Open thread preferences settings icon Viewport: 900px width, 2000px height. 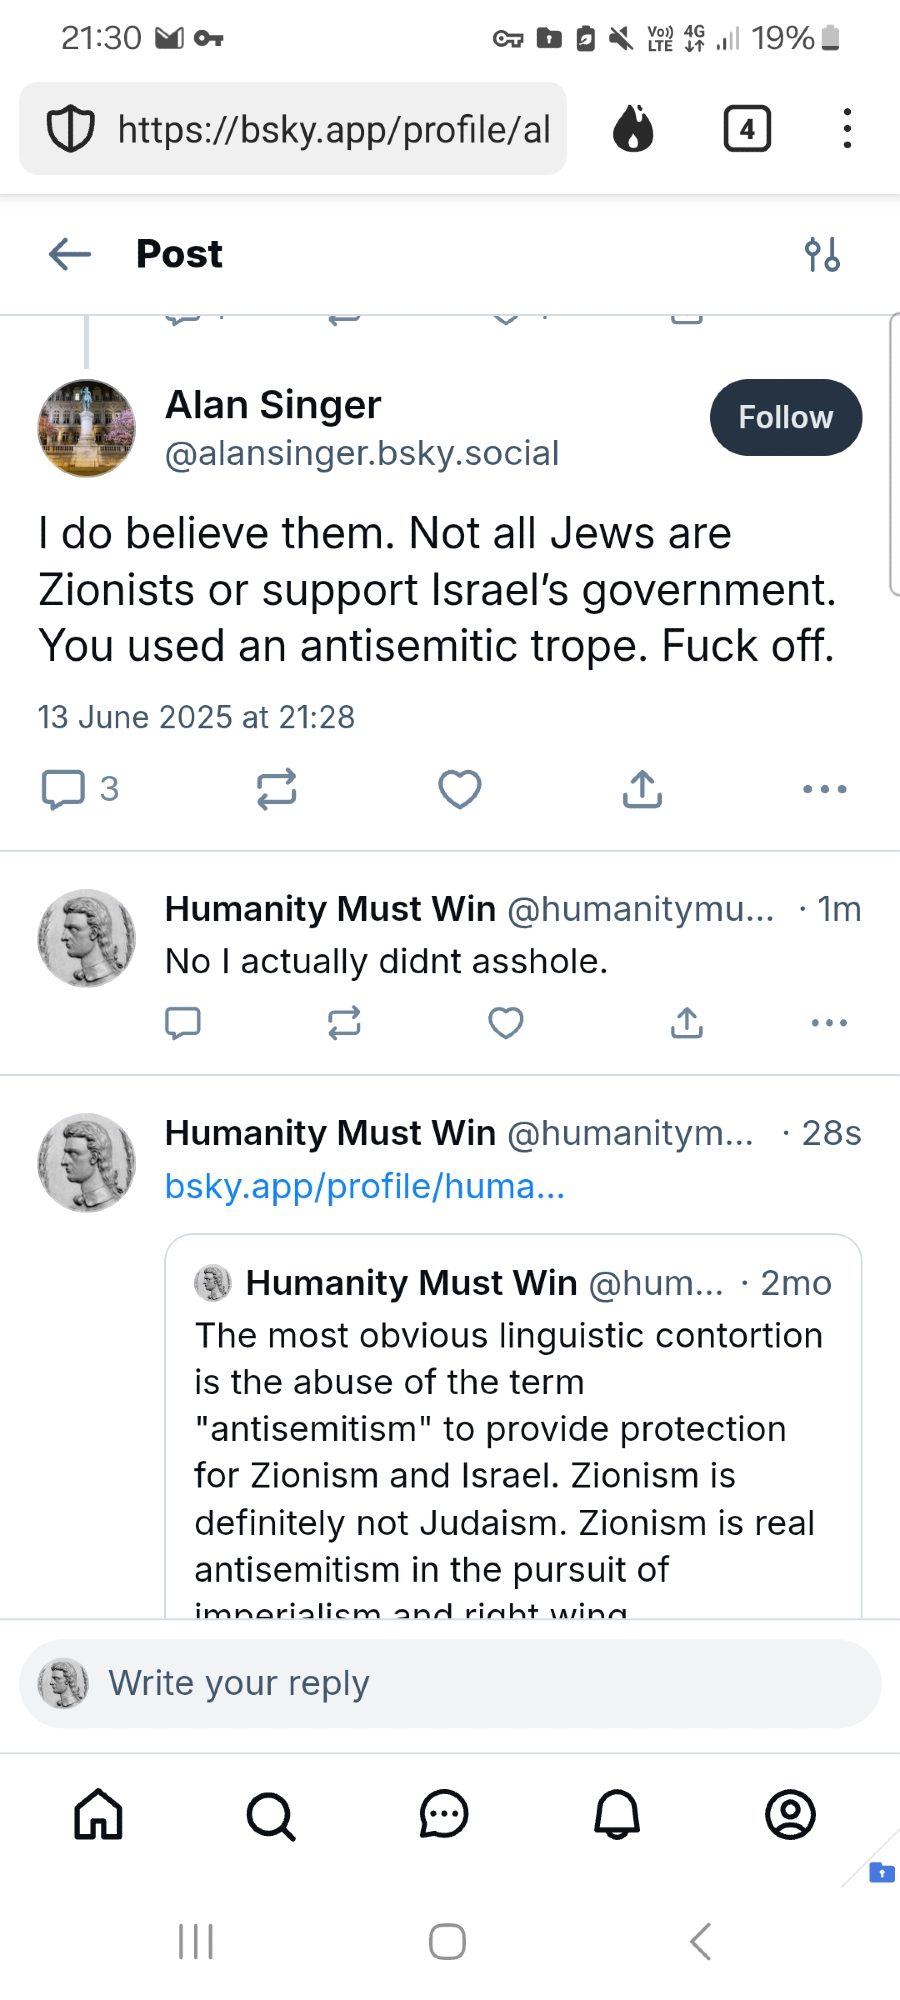coord(822,255)
